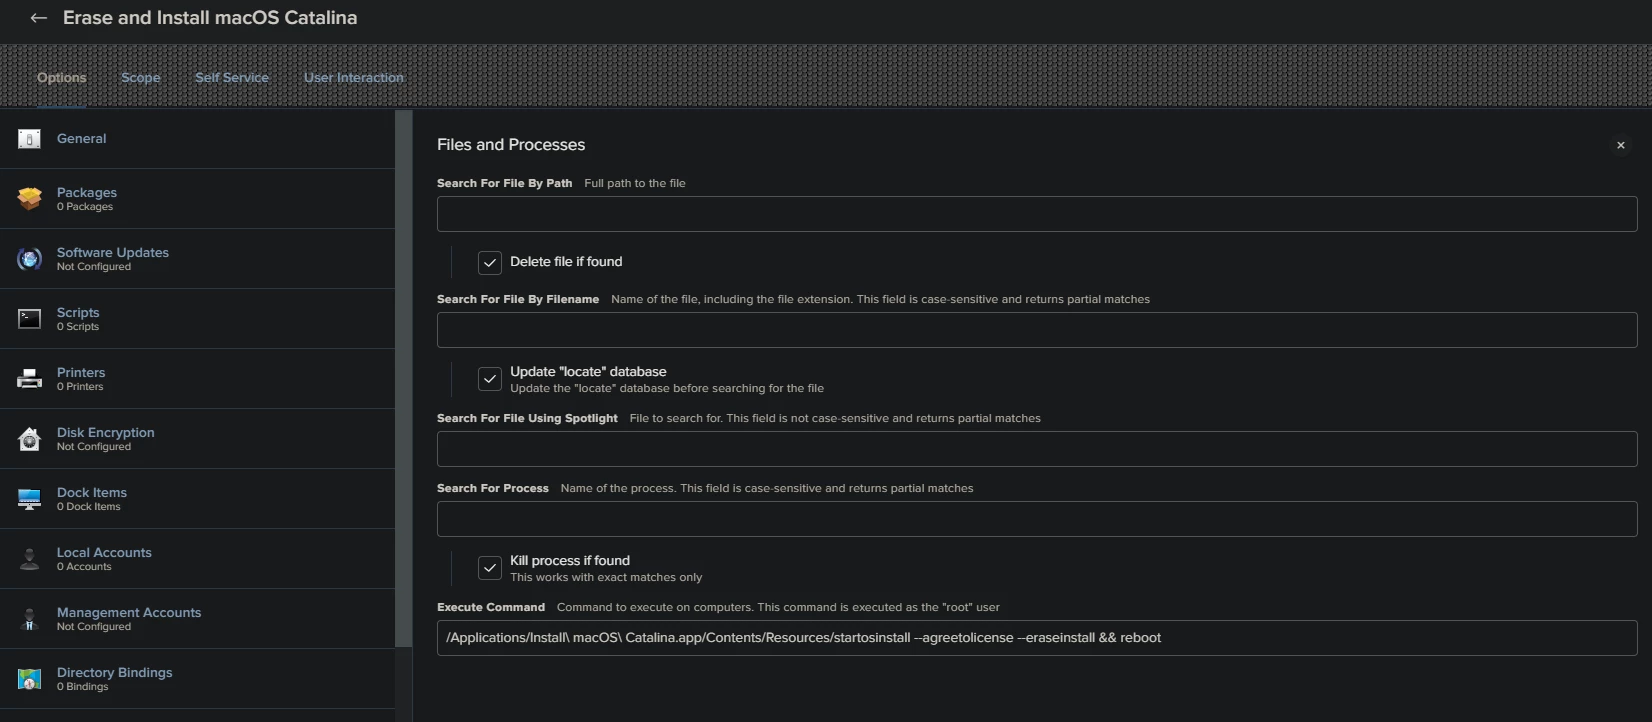Viewport: 1652px width, 722px height.
Task: Click the Dock Items monitor icon
Action: 30,499
